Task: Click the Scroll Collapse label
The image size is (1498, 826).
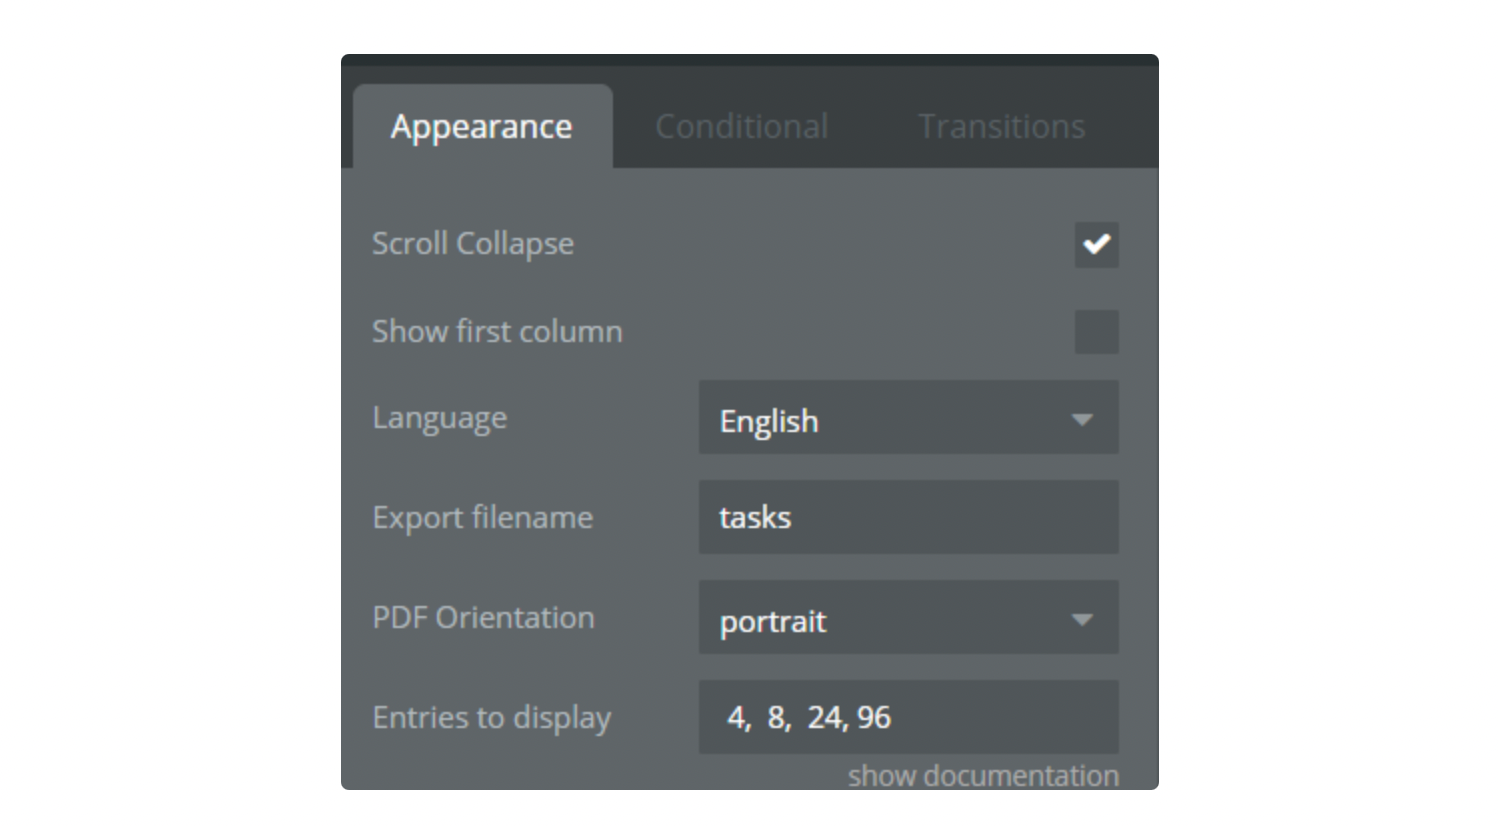Action: coord(473,244)
